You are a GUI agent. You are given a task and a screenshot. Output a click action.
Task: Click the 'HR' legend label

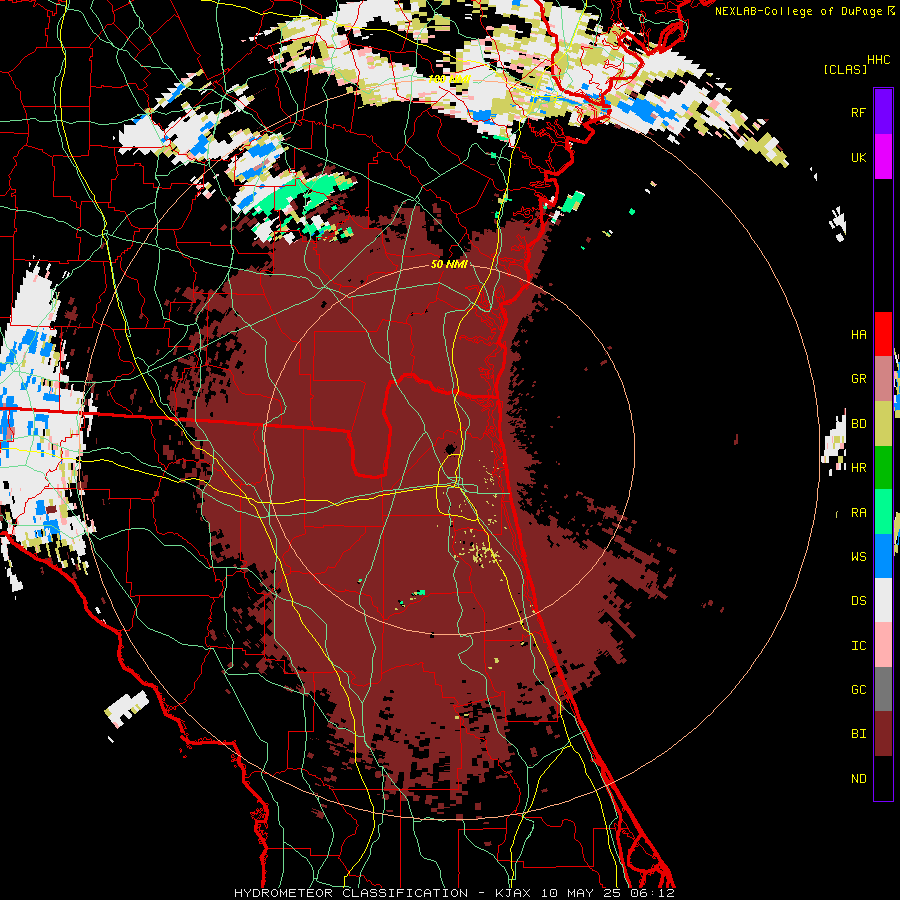(x=858, y=468)
